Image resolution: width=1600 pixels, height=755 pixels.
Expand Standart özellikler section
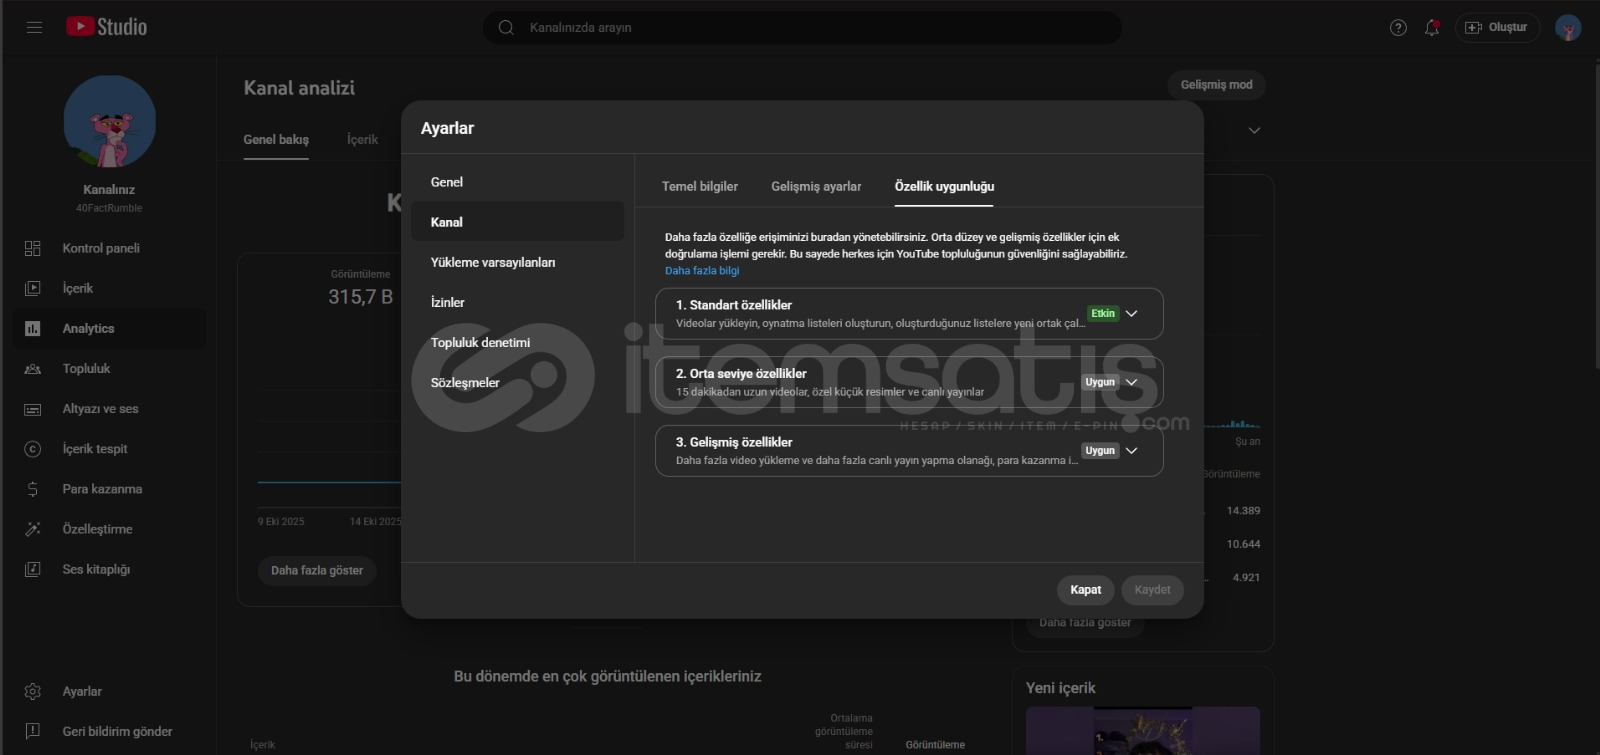pos(1131,314)
